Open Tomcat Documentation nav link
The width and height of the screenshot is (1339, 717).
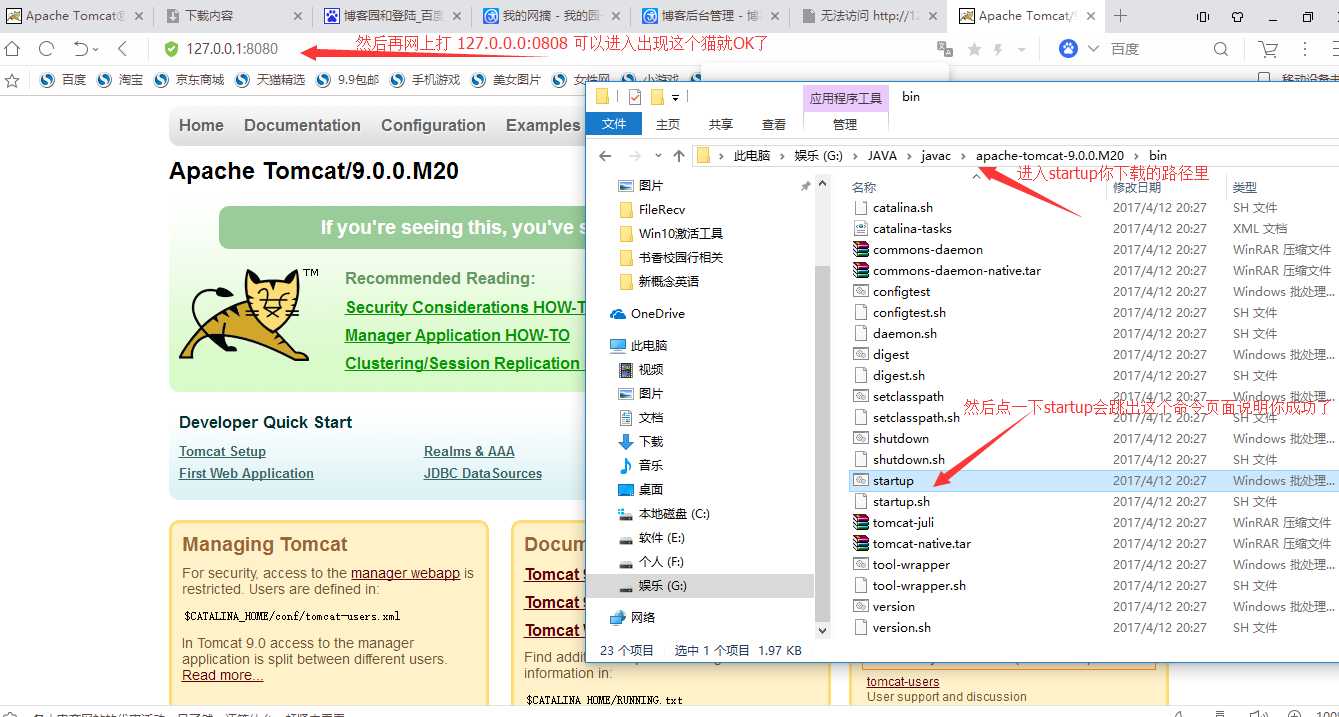click(x=302, y=125)
